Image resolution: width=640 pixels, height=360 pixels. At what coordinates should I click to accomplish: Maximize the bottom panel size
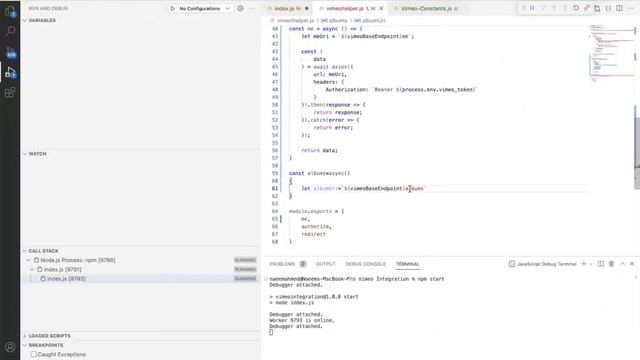(622, 264)
